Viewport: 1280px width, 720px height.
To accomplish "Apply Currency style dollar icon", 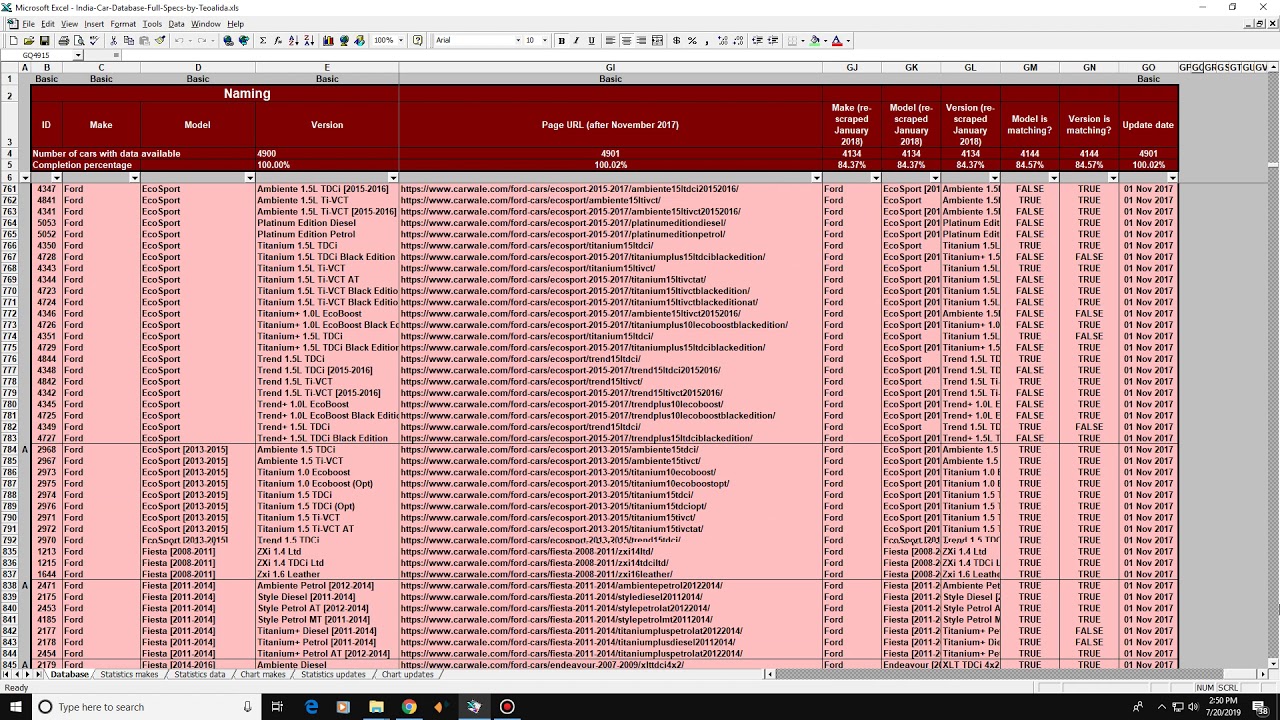I will tap(677, 40).
